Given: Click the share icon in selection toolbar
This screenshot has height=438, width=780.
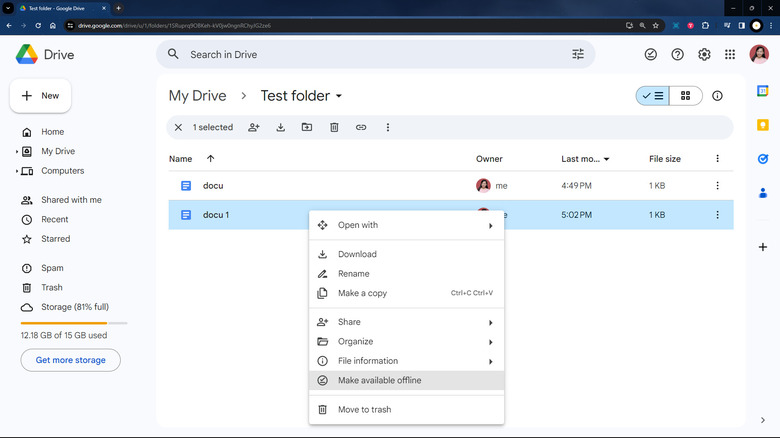Looking at the screenshot, I should (254, 127).
